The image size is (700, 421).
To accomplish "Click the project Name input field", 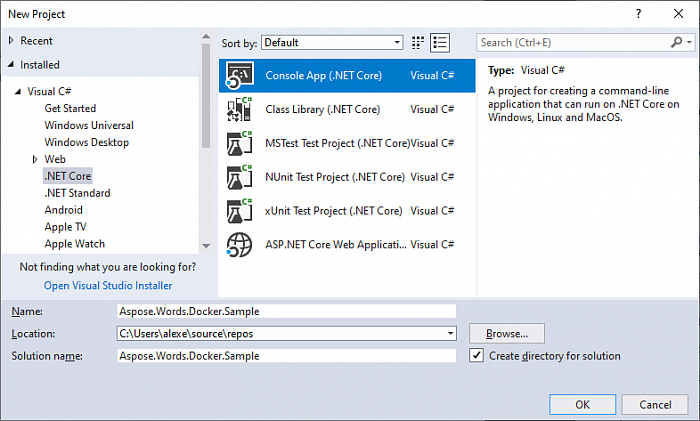I will tap(287, 311).
